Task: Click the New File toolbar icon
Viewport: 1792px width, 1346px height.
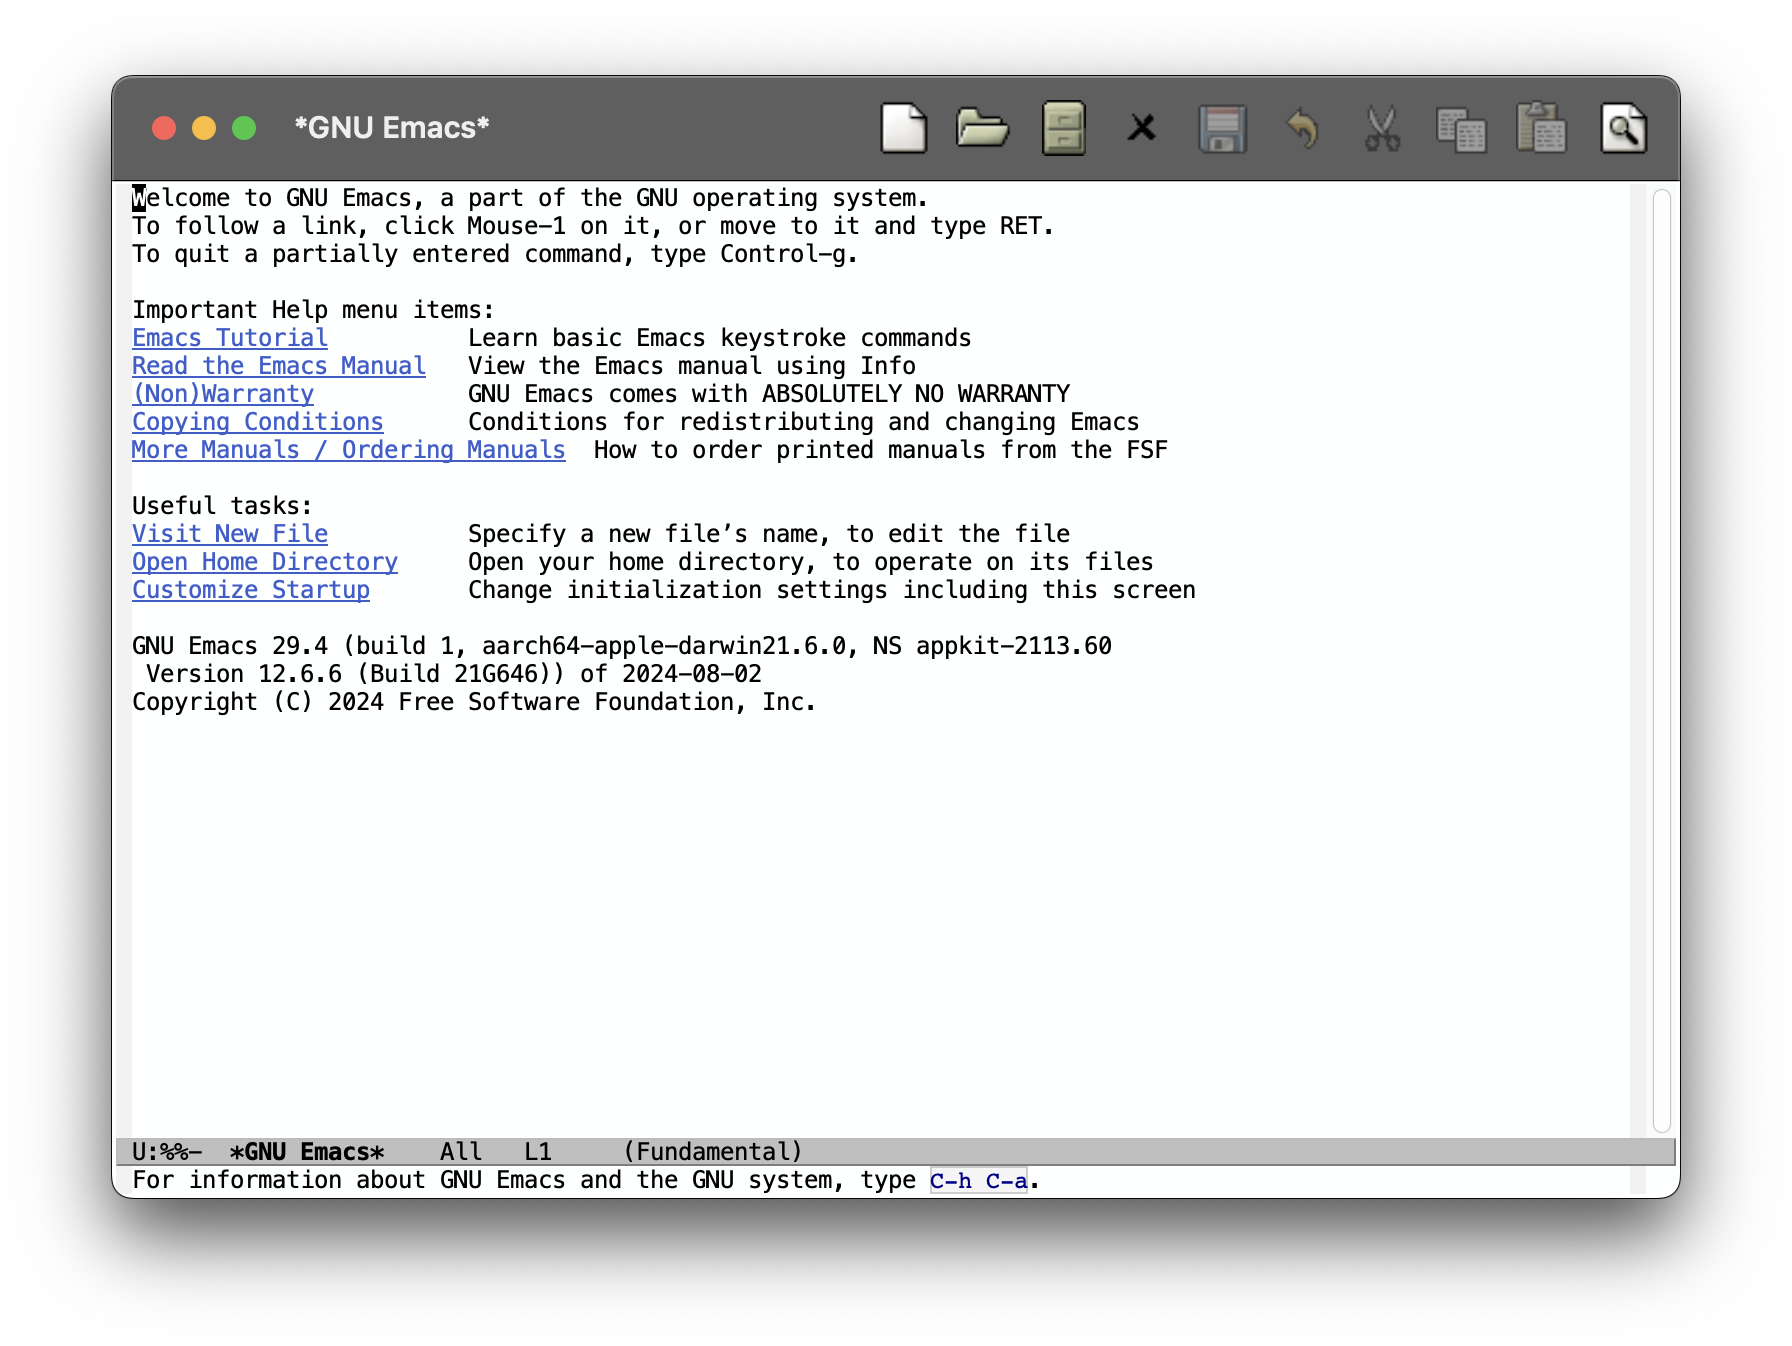Action: (903, 129)
